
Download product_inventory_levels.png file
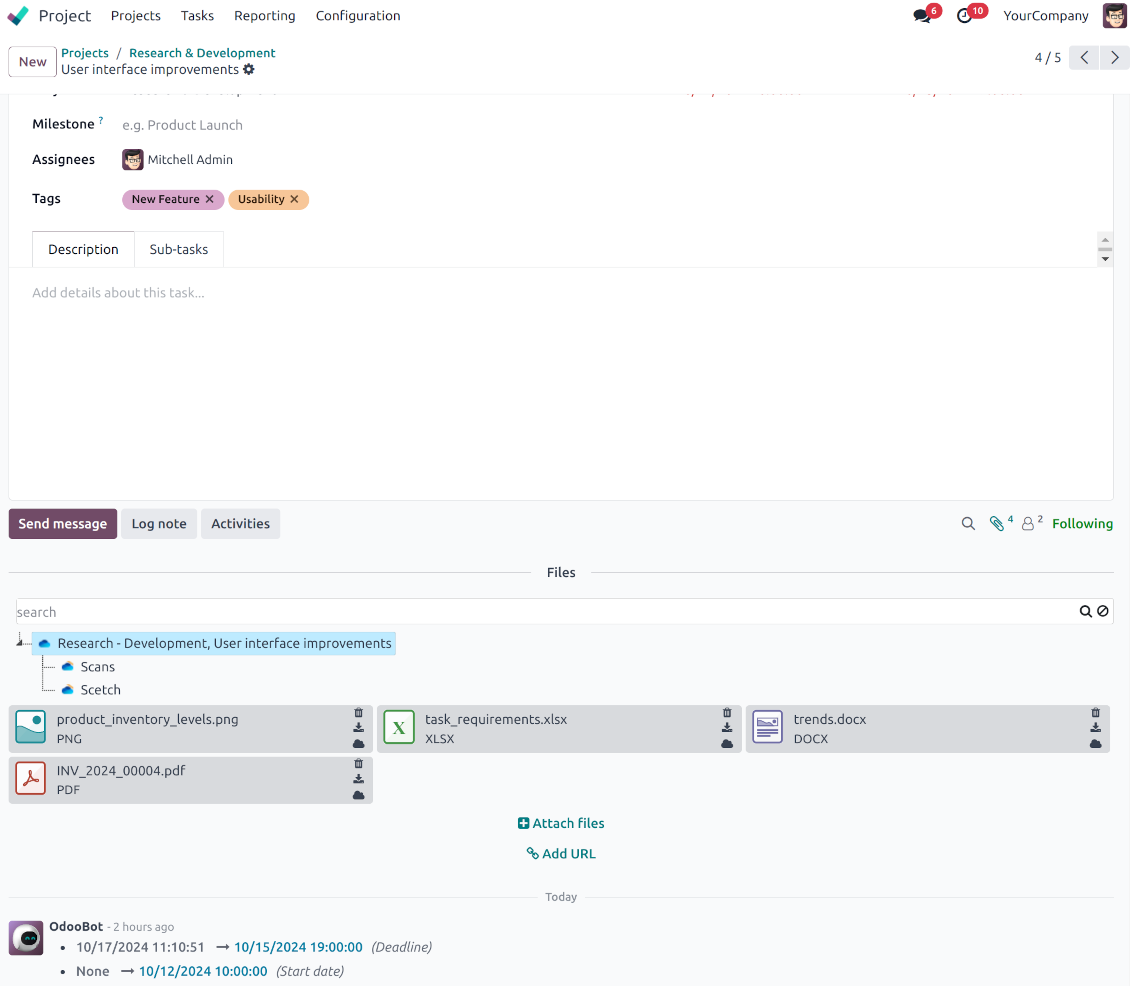[358, 728]
